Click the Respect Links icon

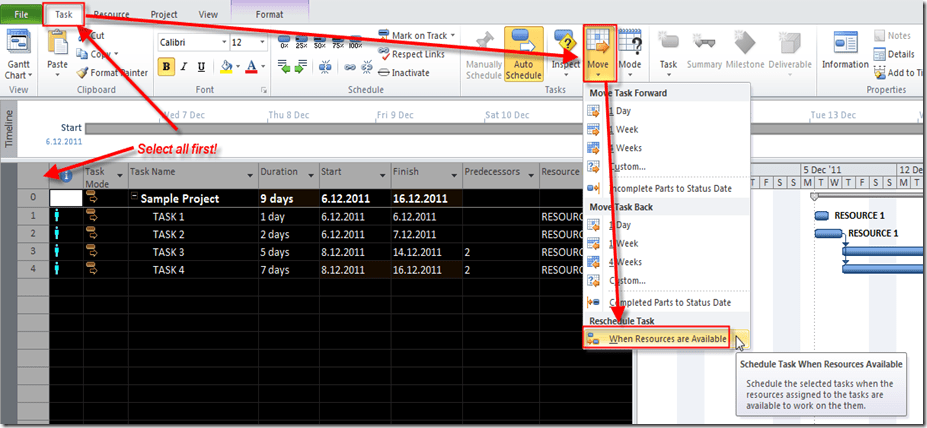coord(384,55)
